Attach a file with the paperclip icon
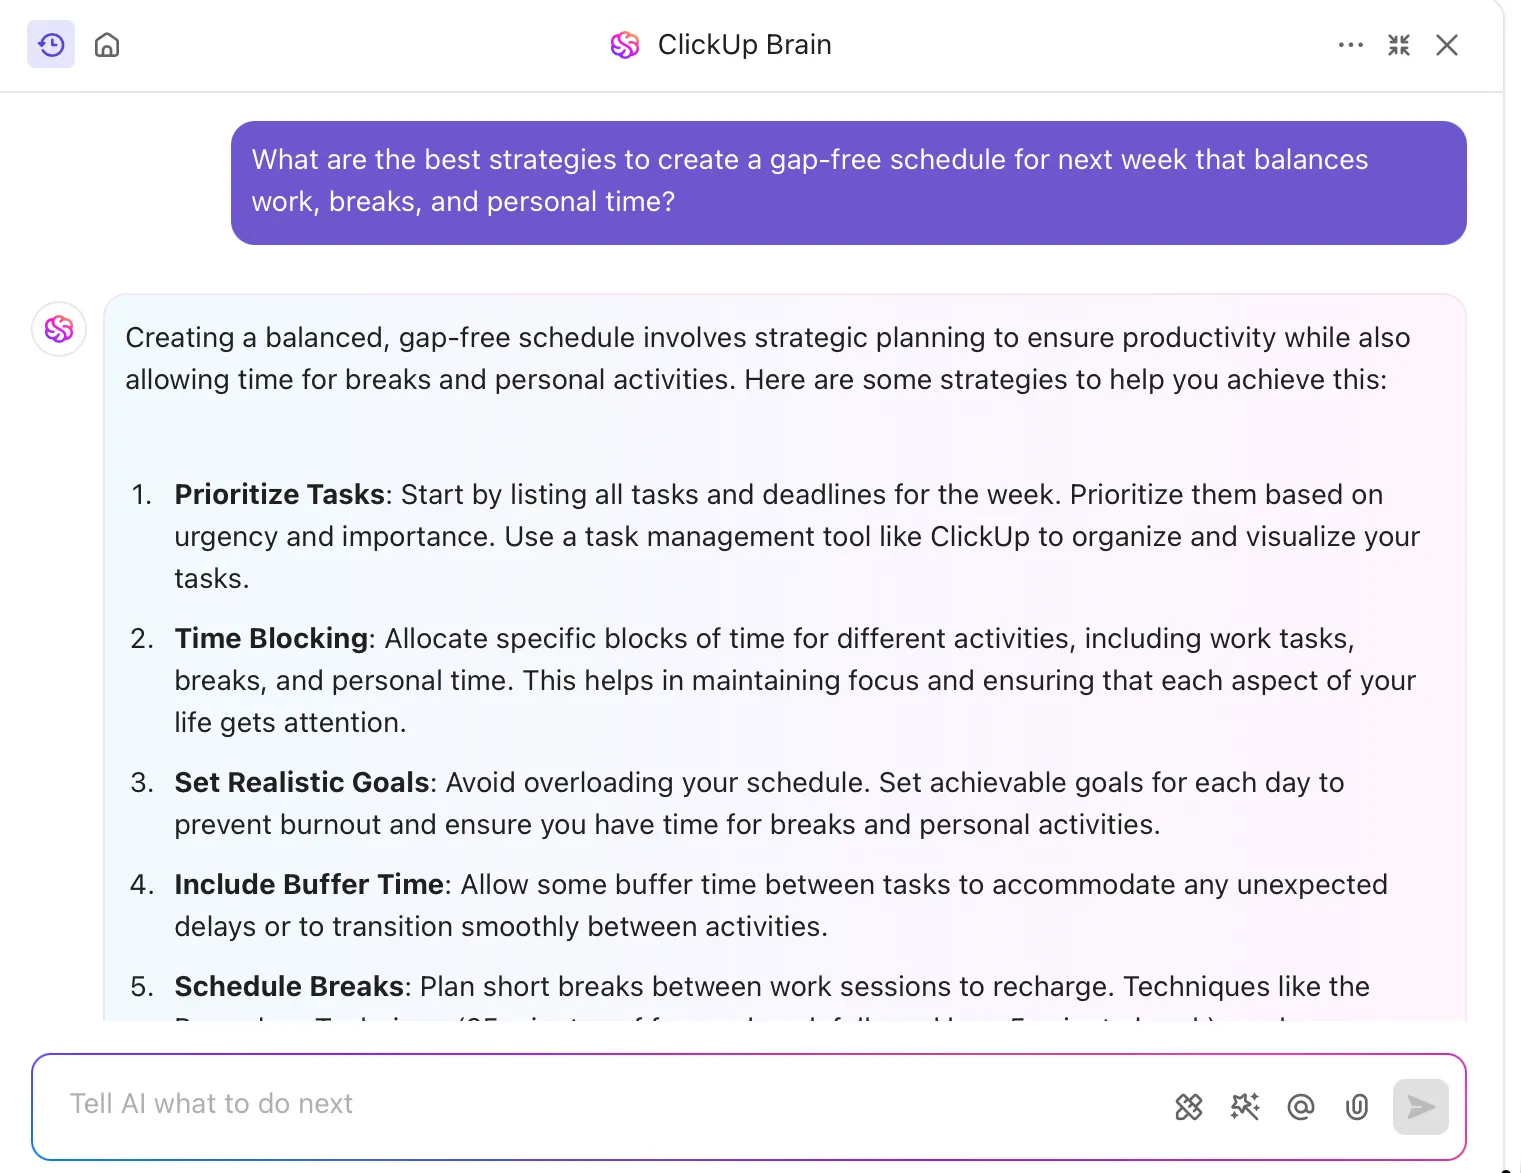The image size is (1521, 1173). pyautogui.click(x=1357, y=1107)
